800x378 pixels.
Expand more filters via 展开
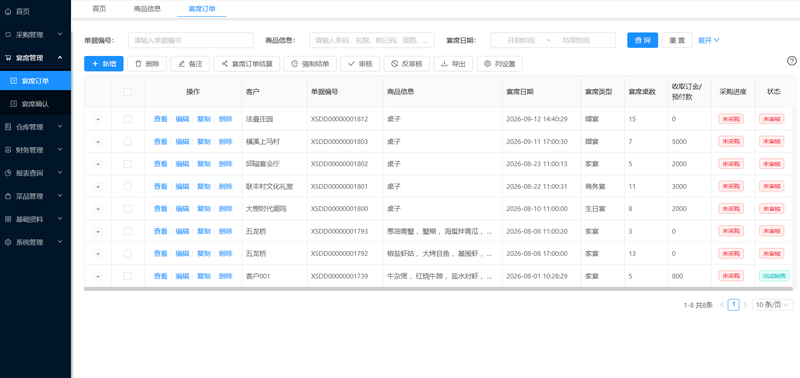coord(709,40)
